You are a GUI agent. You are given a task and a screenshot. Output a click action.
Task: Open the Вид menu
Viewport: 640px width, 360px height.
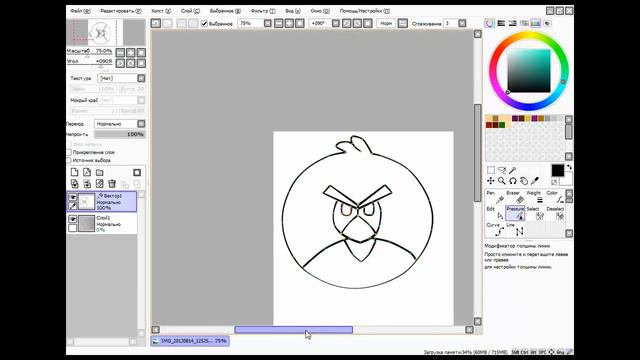pos(293,11)
